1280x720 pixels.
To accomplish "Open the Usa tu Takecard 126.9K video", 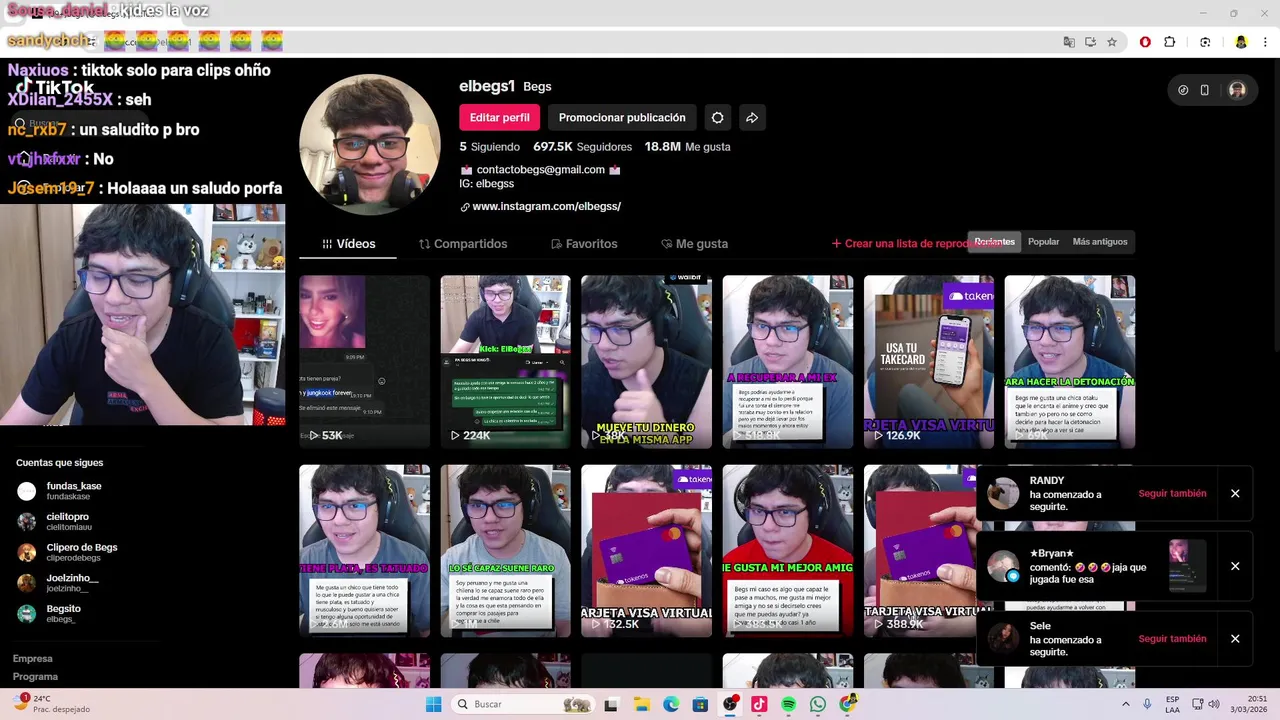I will (929, 361).
